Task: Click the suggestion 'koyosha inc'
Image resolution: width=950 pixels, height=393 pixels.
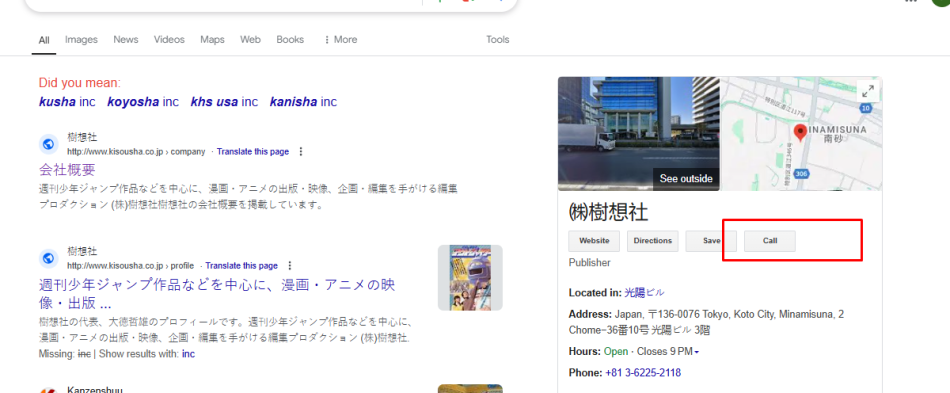Action: pos(143,102)
